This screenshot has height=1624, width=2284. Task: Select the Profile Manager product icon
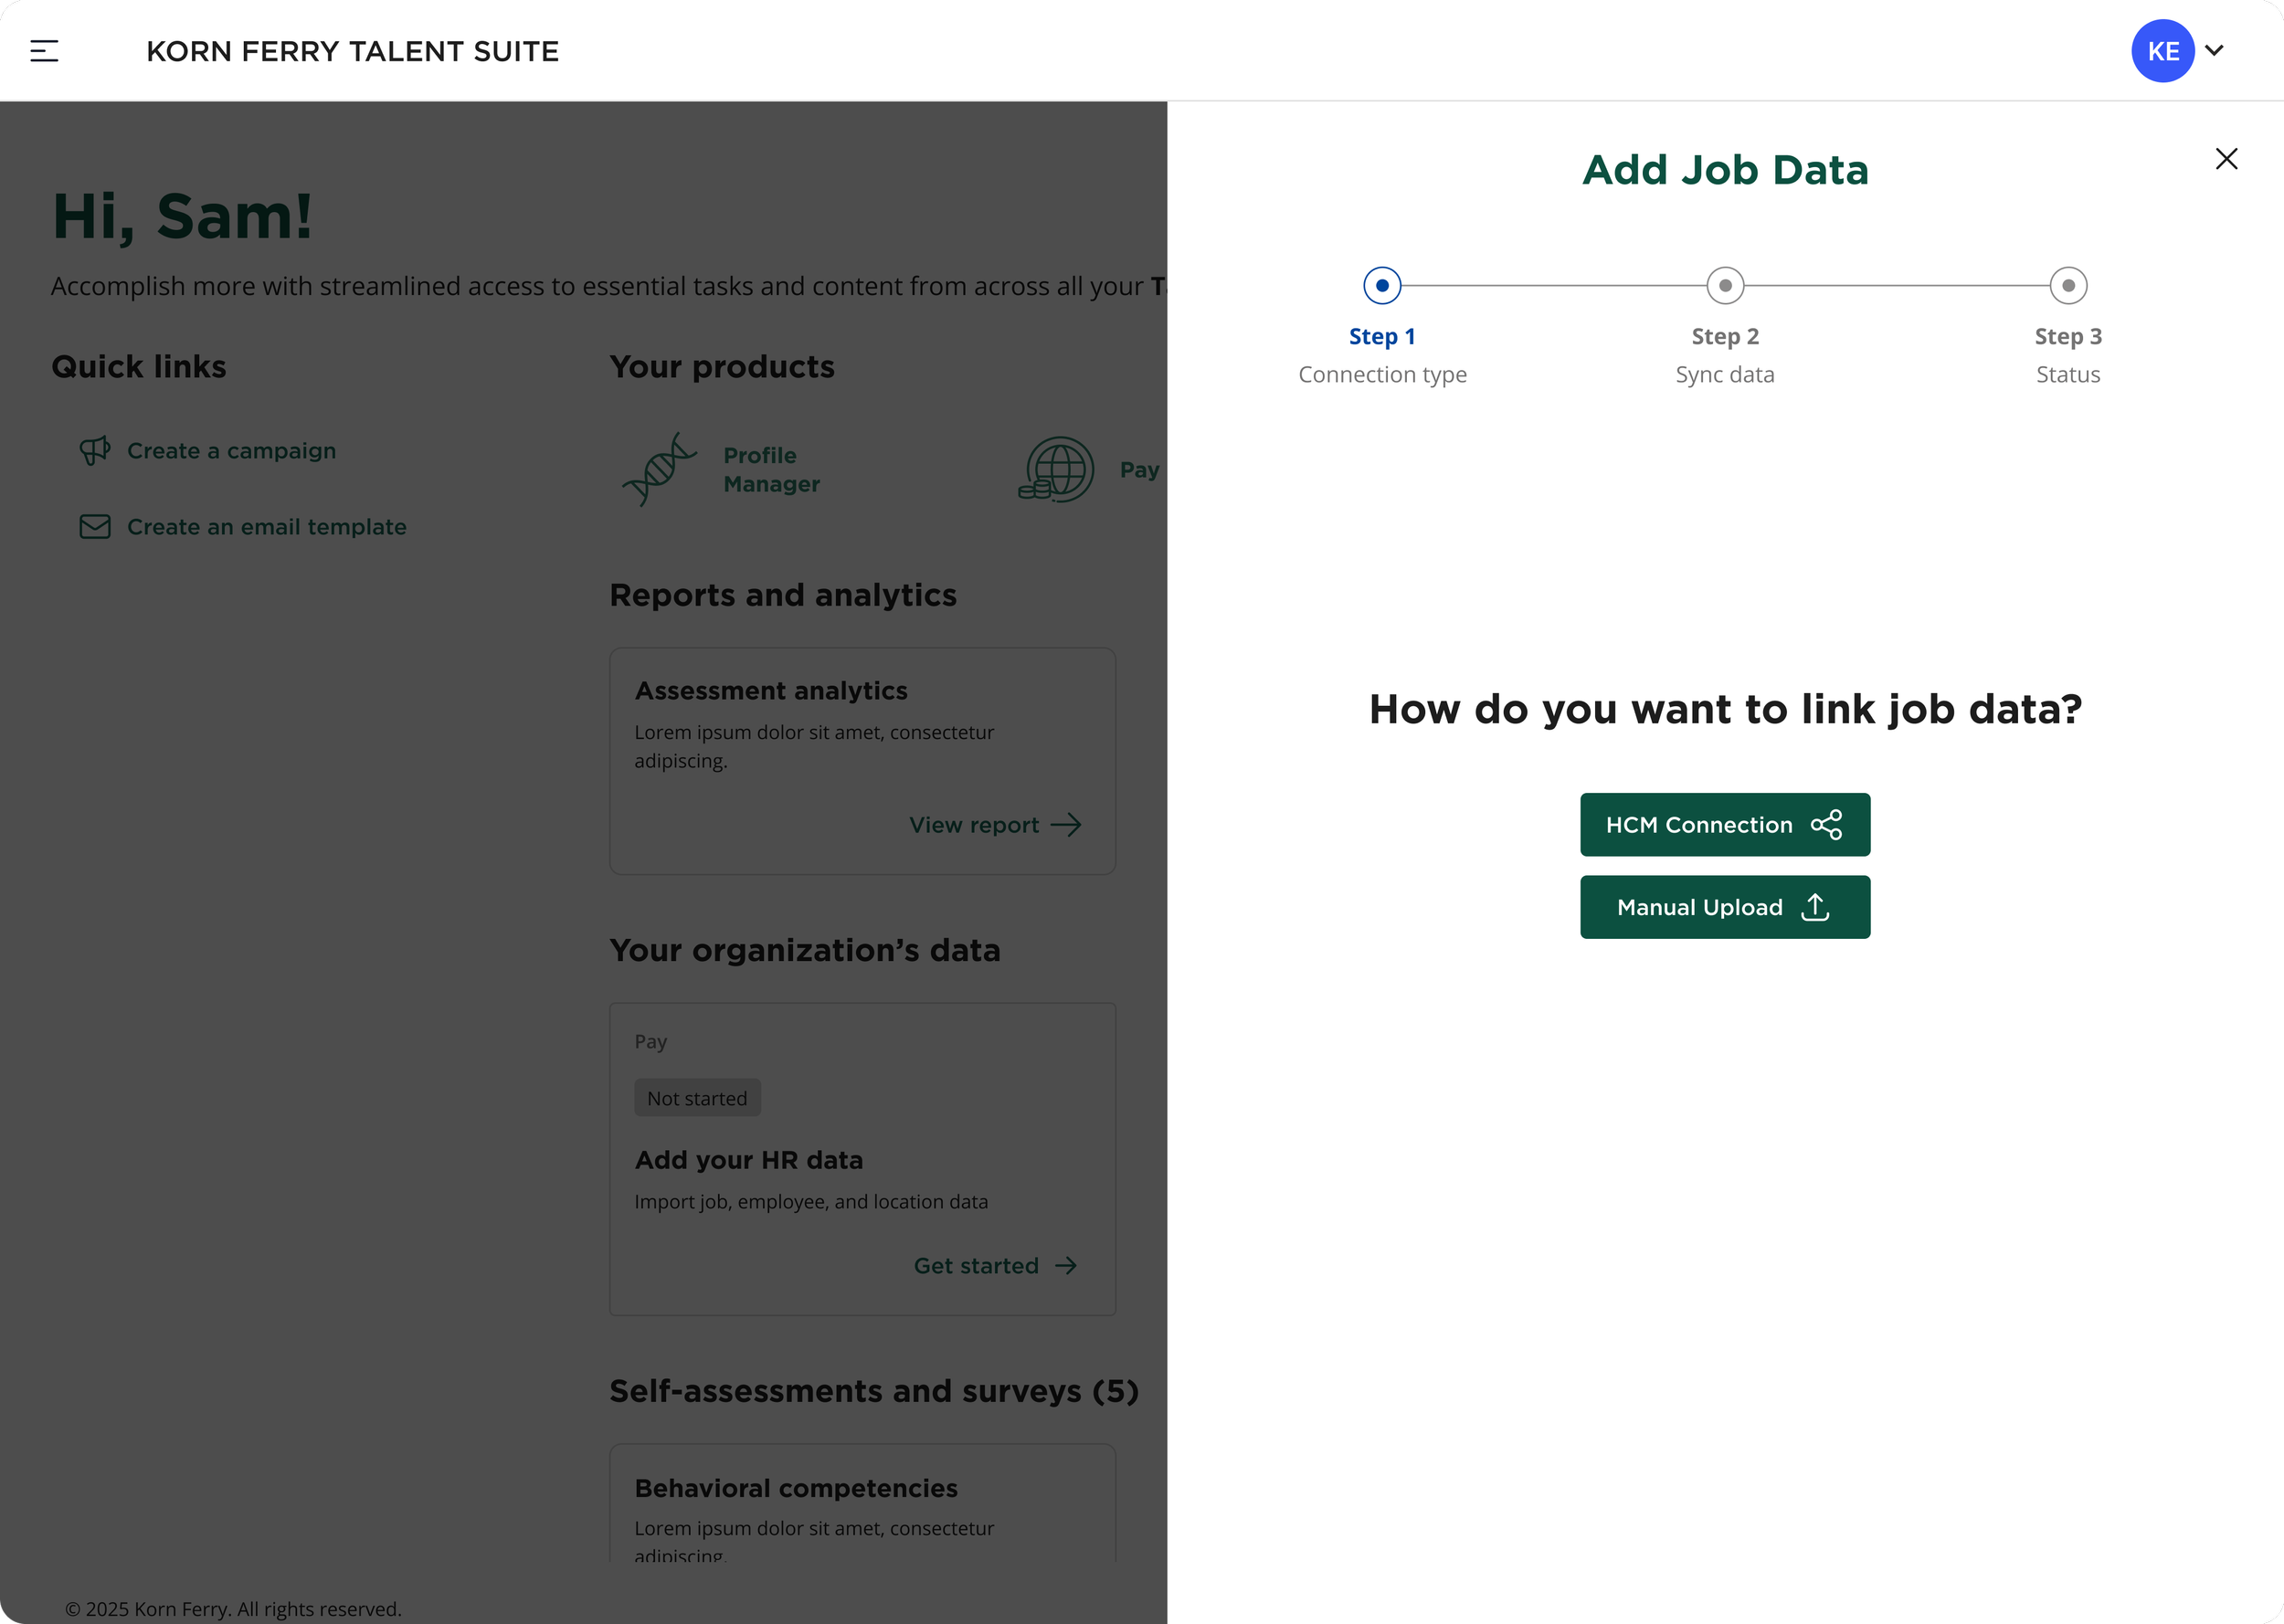coord(660,469)
